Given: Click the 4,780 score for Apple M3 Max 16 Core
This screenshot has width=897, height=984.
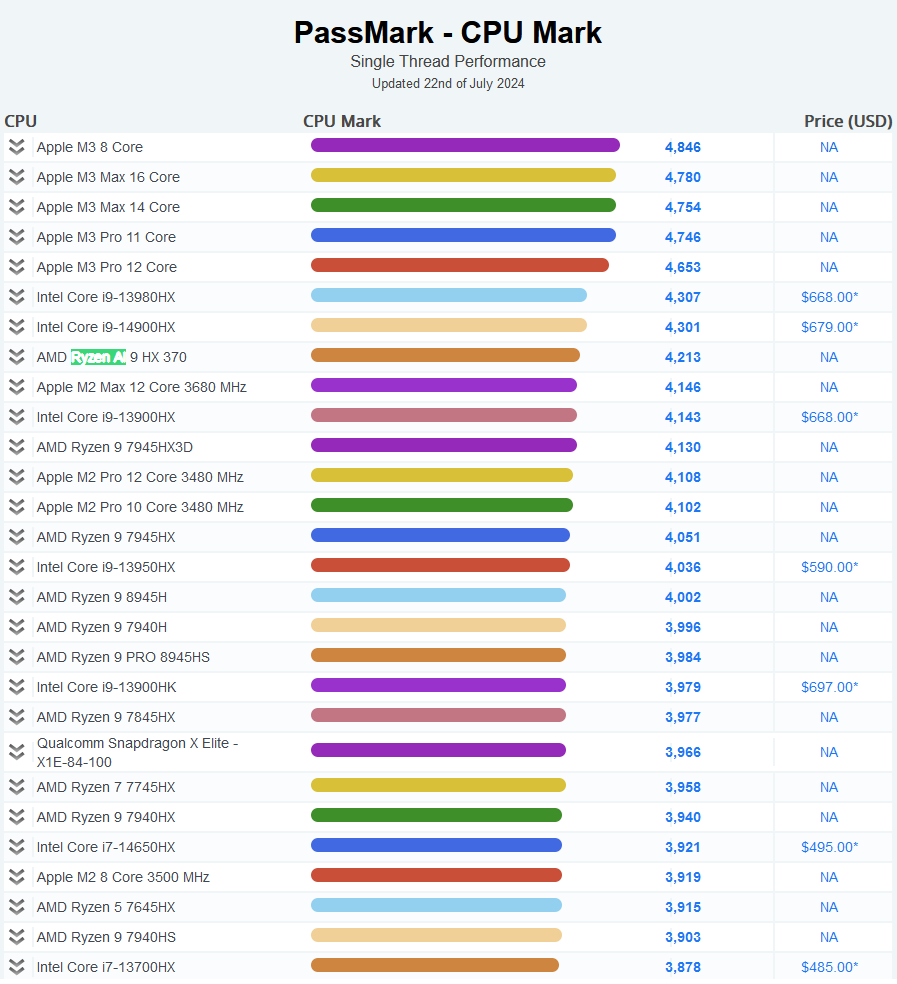Looking at the screenshot, I should (683, 177).
